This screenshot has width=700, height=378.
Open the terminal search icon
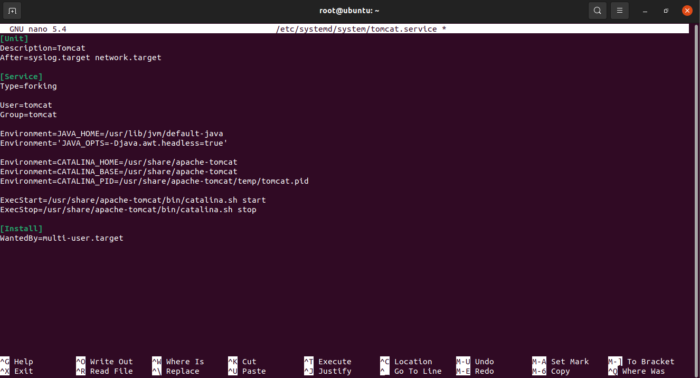(x=597, y=11)
